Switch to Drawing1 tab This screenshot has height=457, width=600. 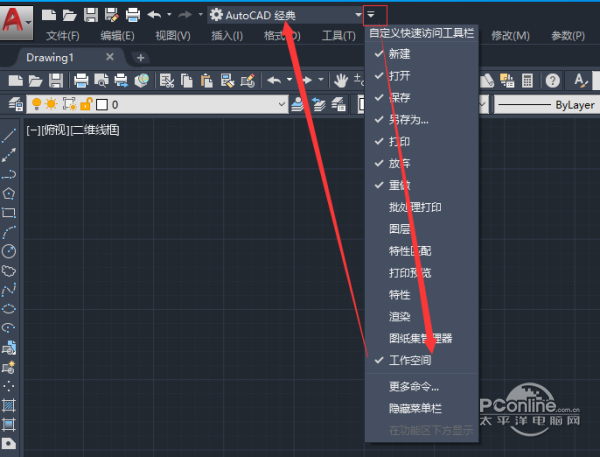point(50,58)
